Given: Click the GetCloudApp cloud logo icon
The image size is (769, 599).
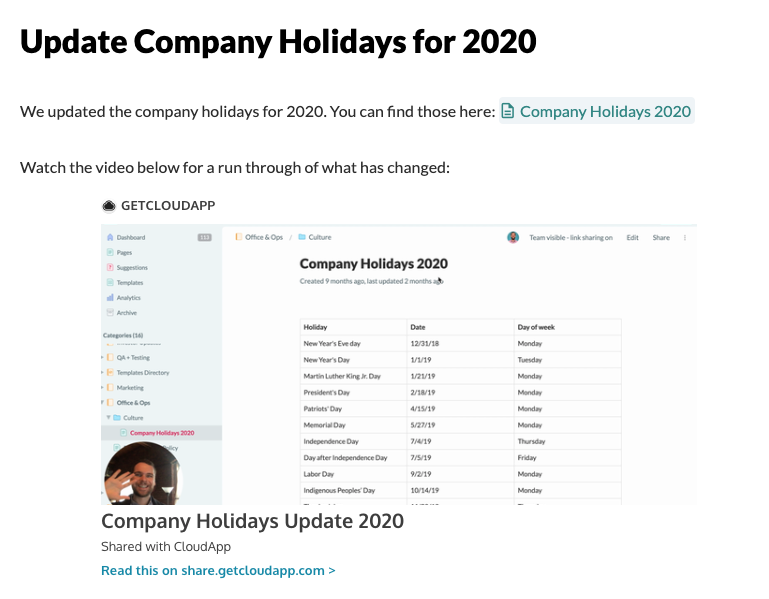Looking at the screenshot, I should 109,206.
